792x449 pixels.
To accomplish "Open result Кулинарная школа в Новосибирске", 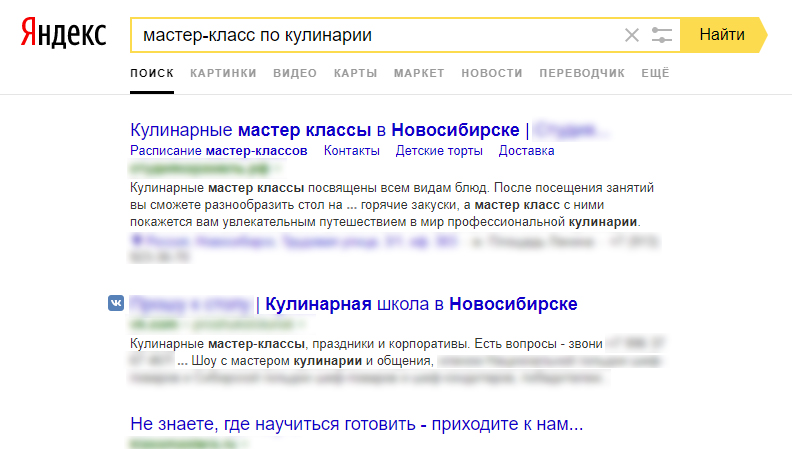I will 421,304.
